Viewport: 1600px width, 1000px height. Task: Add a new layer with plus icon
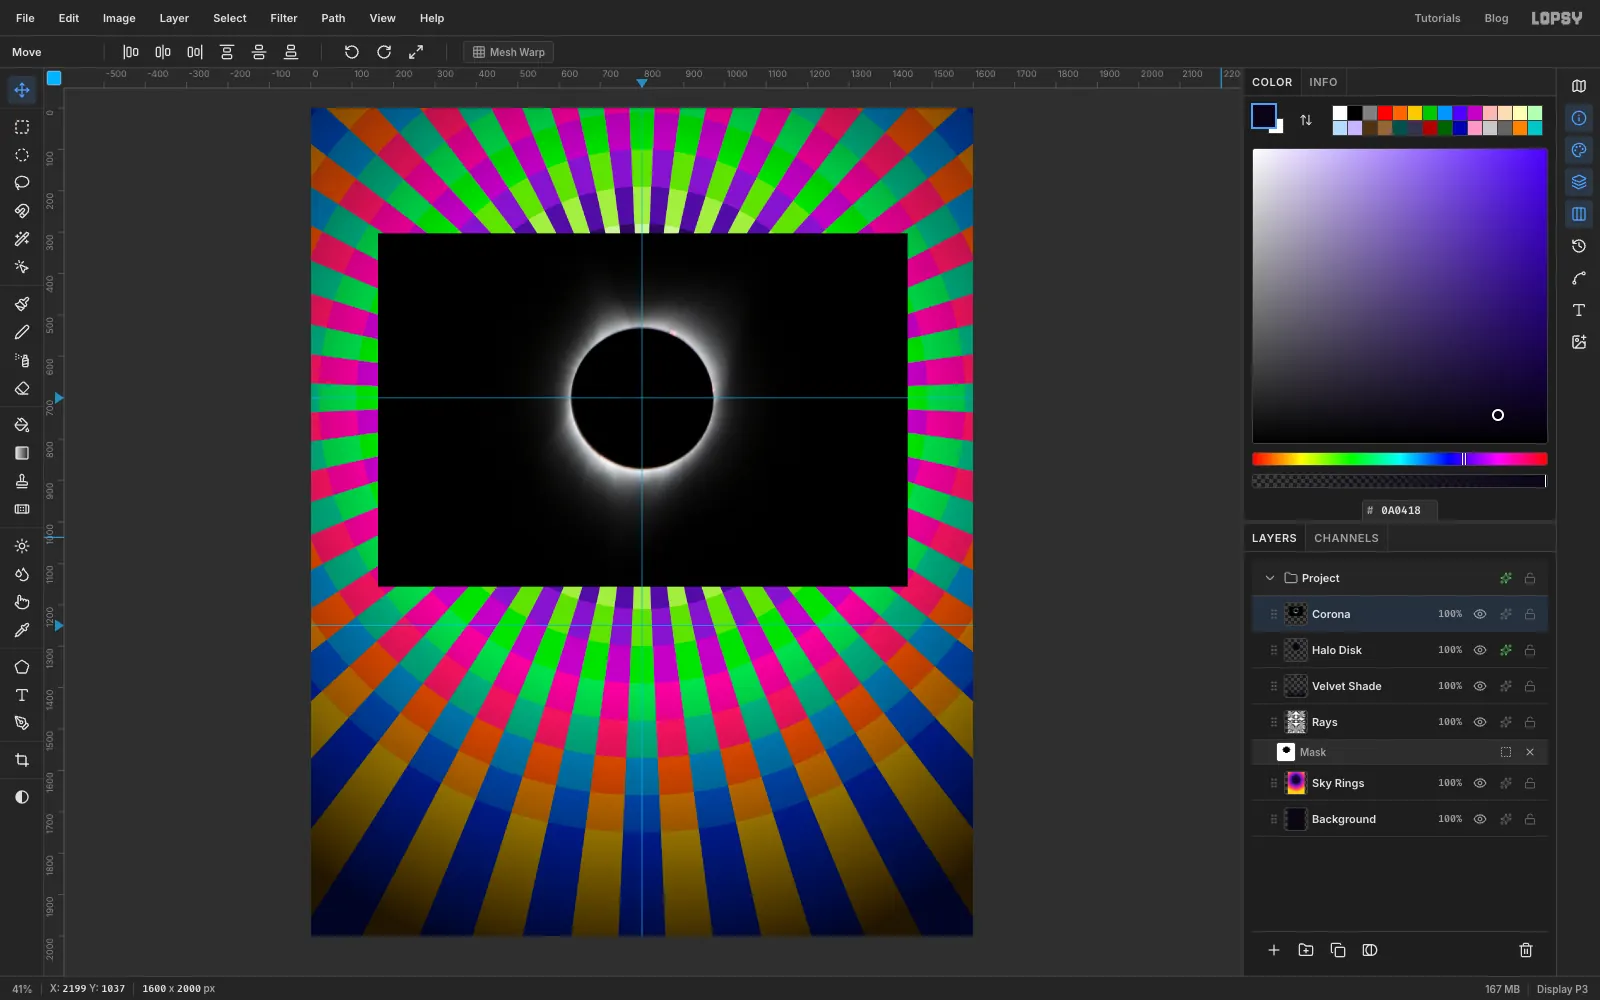point(1274,950)
